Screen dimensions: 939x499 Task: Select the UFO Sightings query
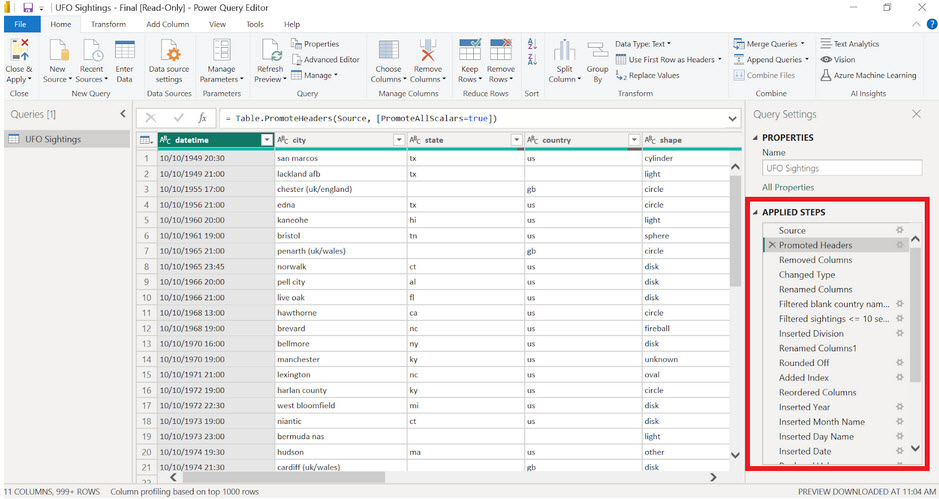(66, 139)
